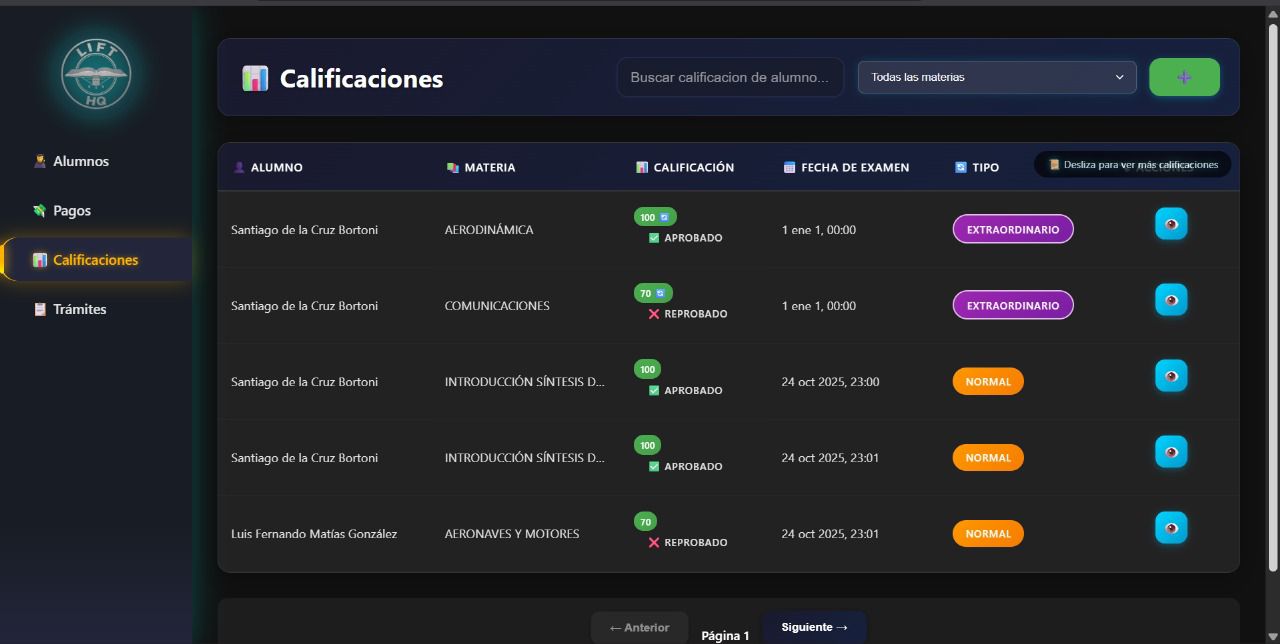Click the LIFT HQ logo

tap(96, 73)
